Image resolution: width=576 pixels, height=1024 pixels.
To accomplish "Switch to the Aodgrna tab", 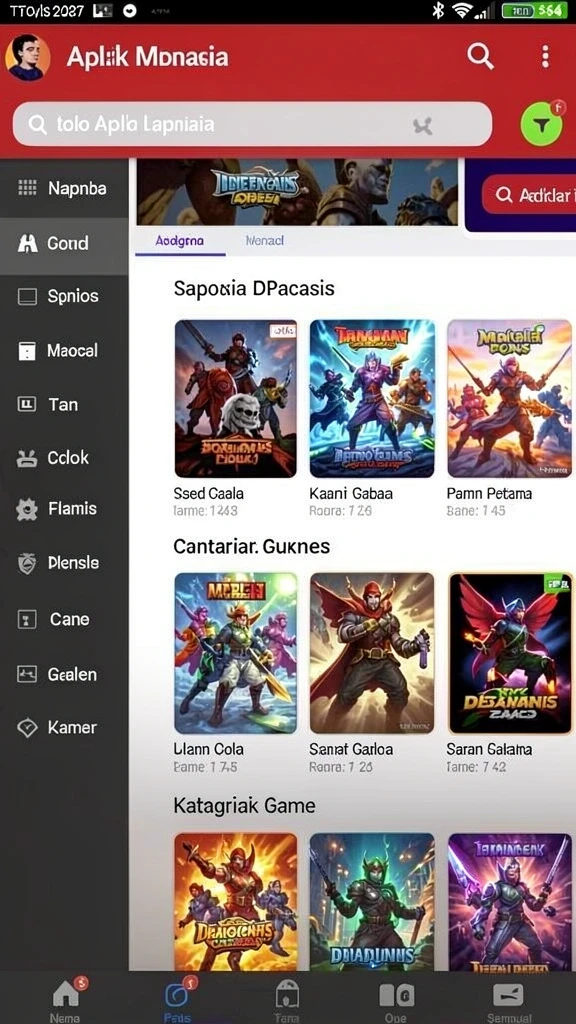I will pyautogui.click(x=180, y=241).
